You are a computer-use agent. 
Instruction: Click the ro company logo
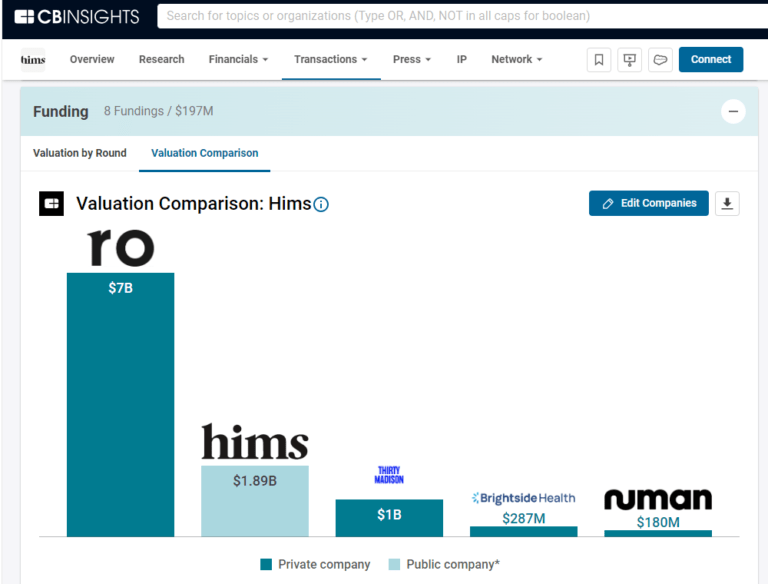(x=120, y=247)
